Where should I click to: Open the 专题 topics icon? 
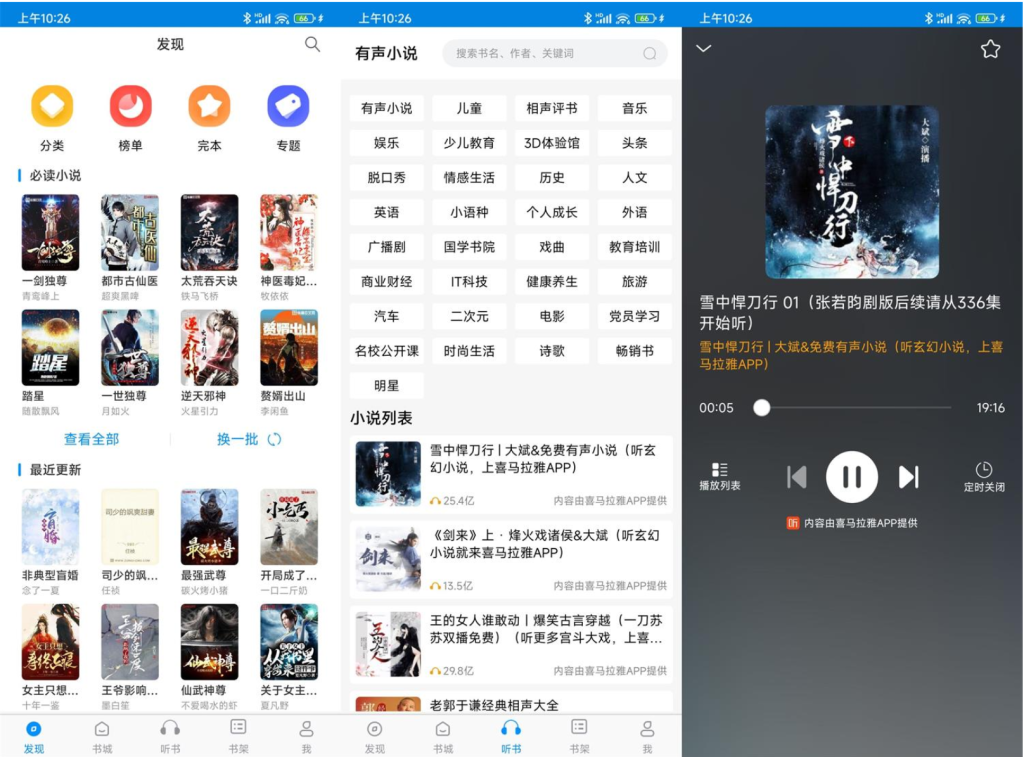pos(288,107)
